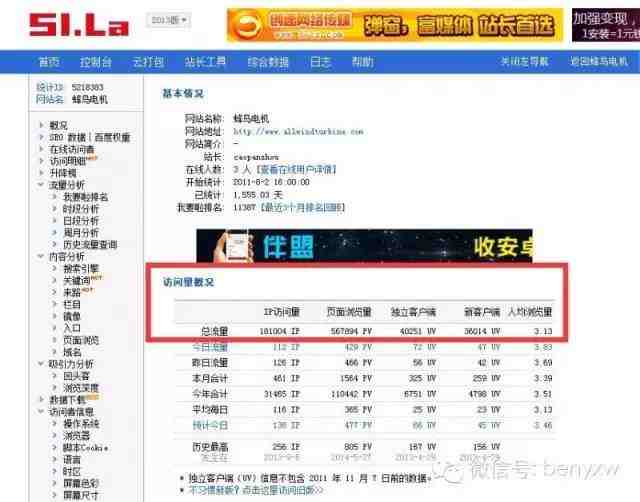
Task: Open 访问明细 in the sidebar
Action: [68, 161]
